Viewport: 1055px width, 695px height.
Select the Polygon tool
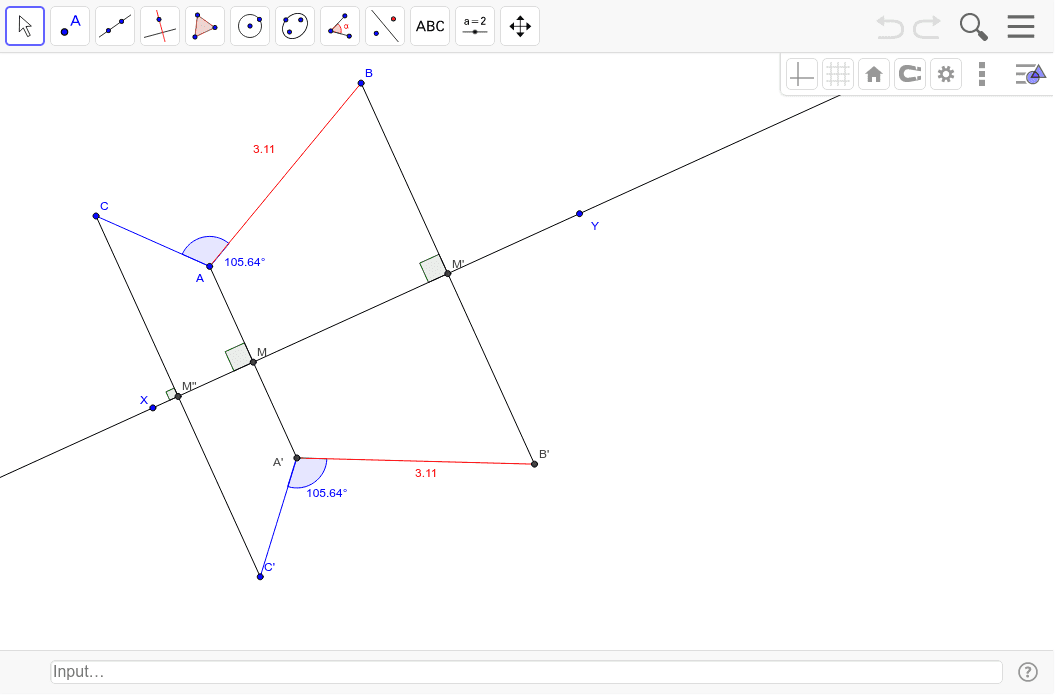[205, 26]
